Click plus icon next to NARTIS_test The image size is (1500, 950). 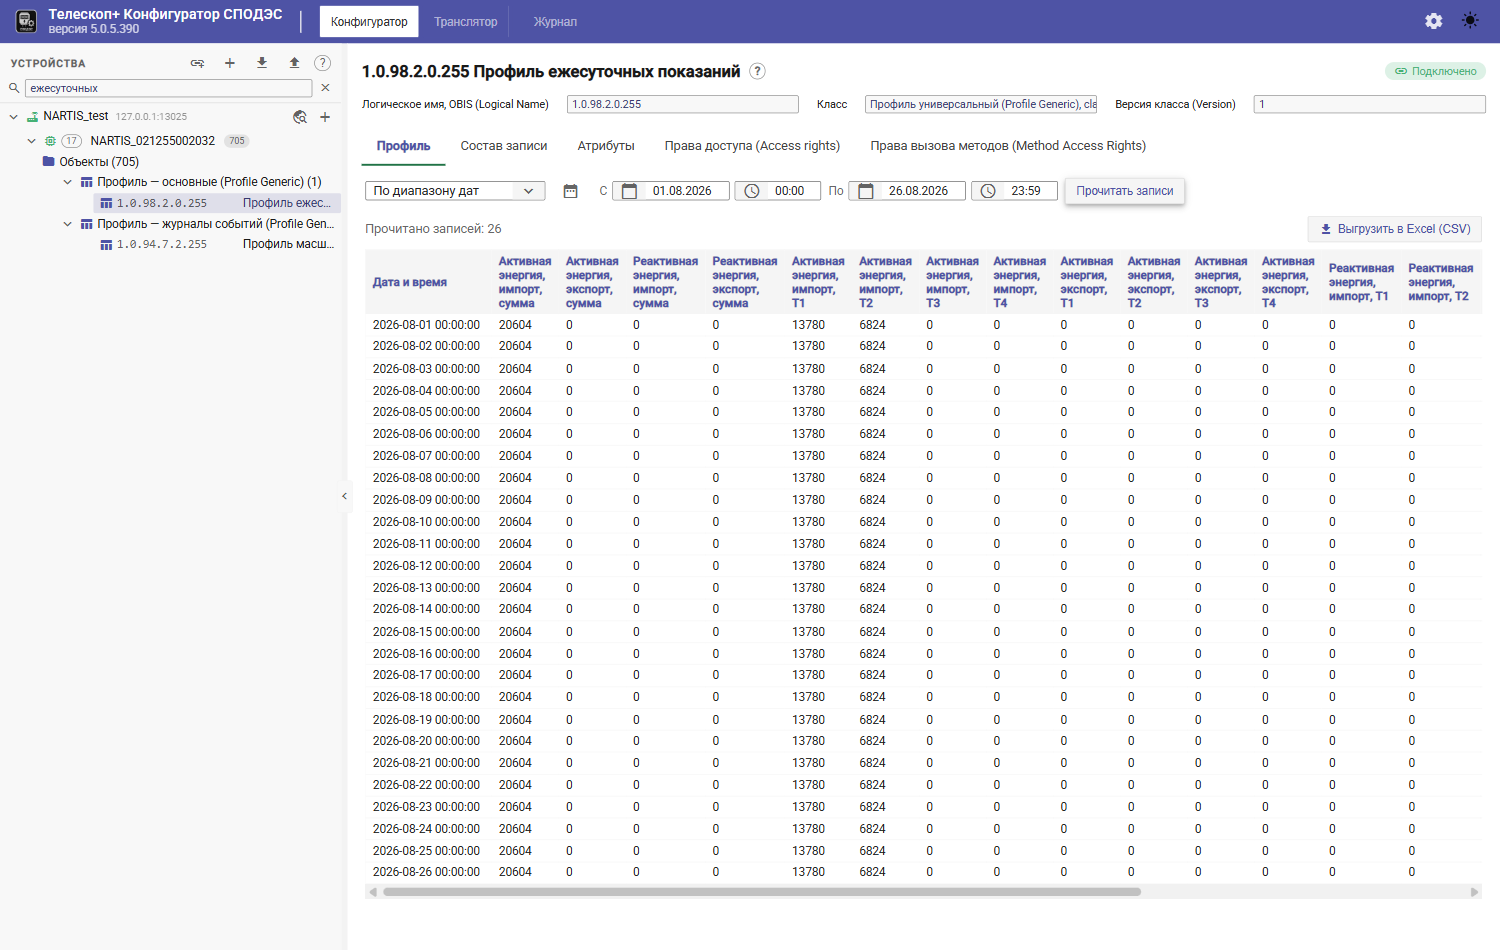click(x=325, y=117)
